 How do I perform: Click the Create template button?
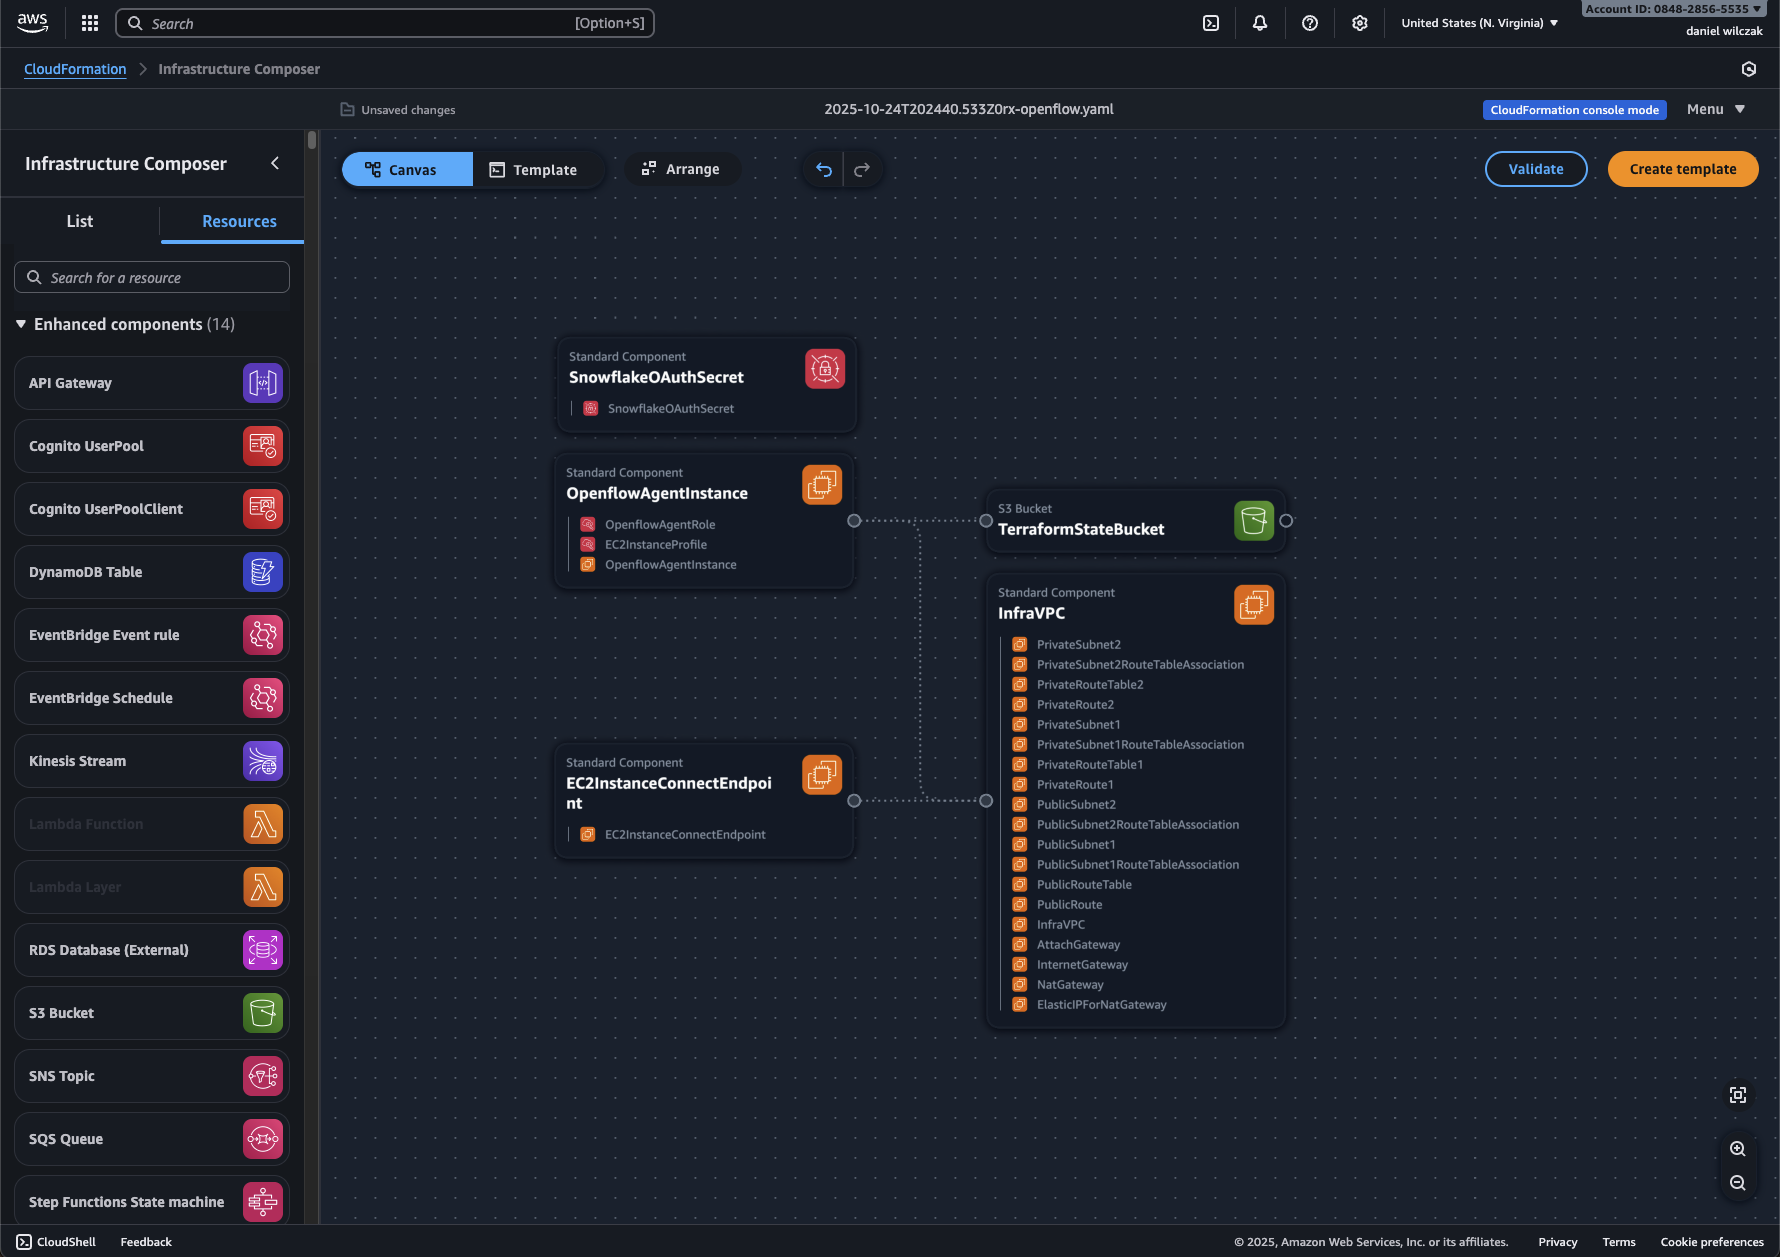(x=1682, y=169)
